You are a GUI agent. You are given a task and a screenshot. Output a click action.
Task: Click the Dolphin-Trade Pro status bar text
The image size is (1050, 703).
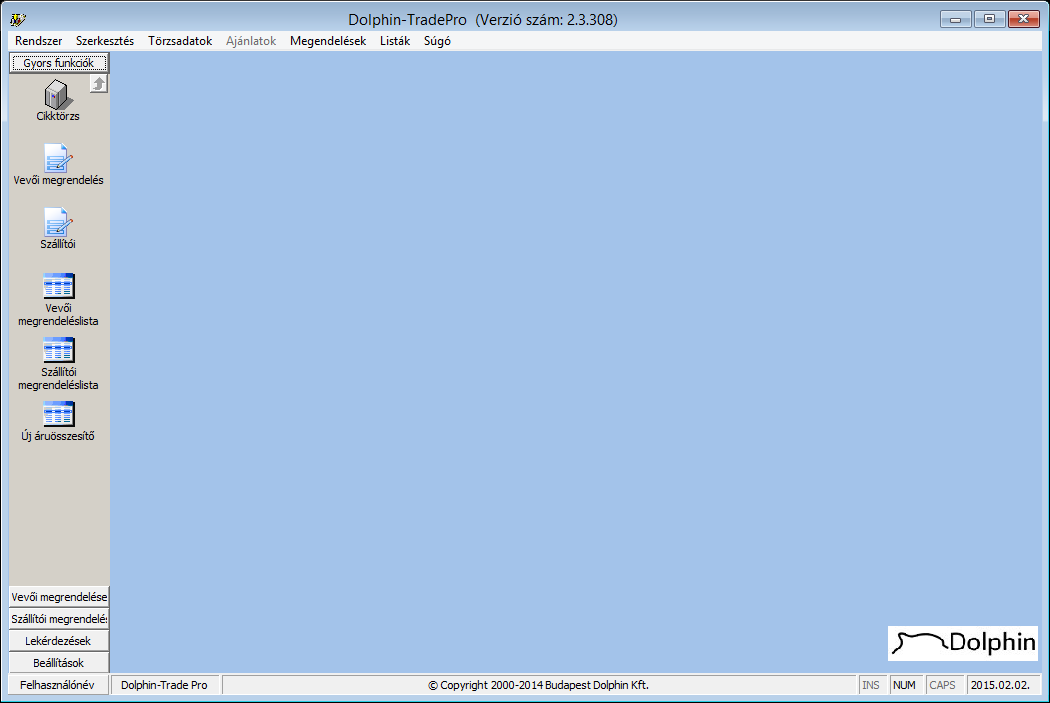coord(164,685)
